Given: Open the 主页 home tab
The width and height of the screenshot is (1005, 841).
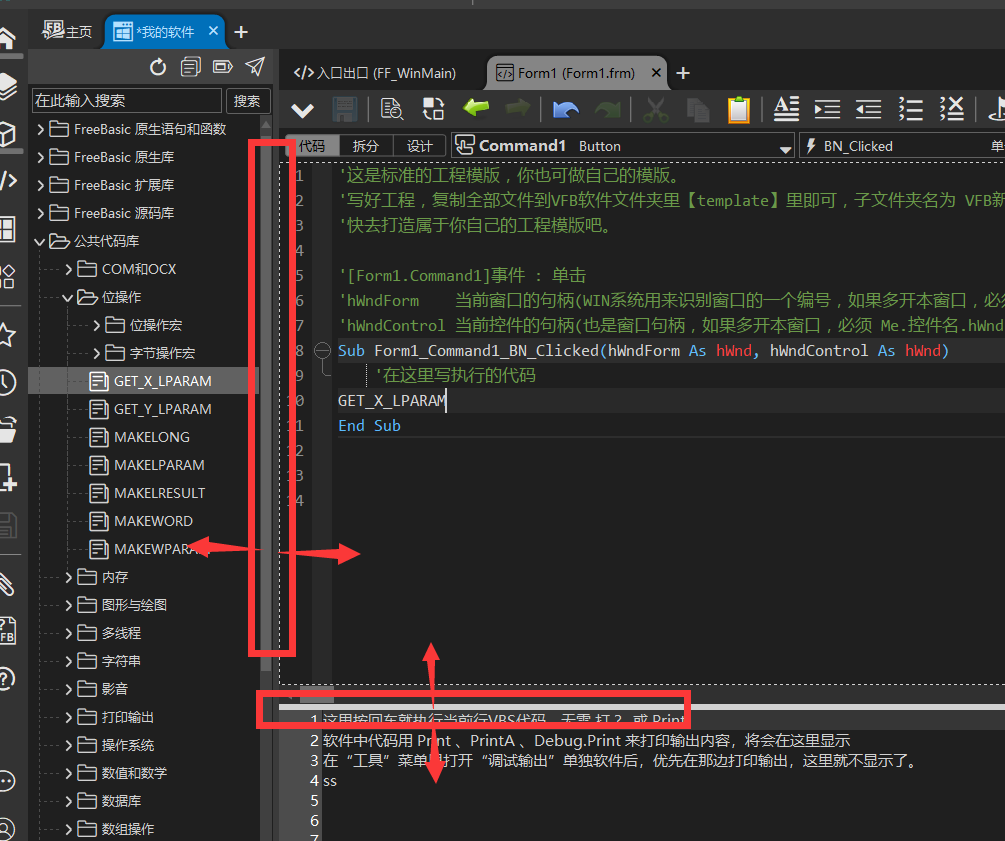Looking at the screenshot, I should pyautogui.click(x=68, y=32).
